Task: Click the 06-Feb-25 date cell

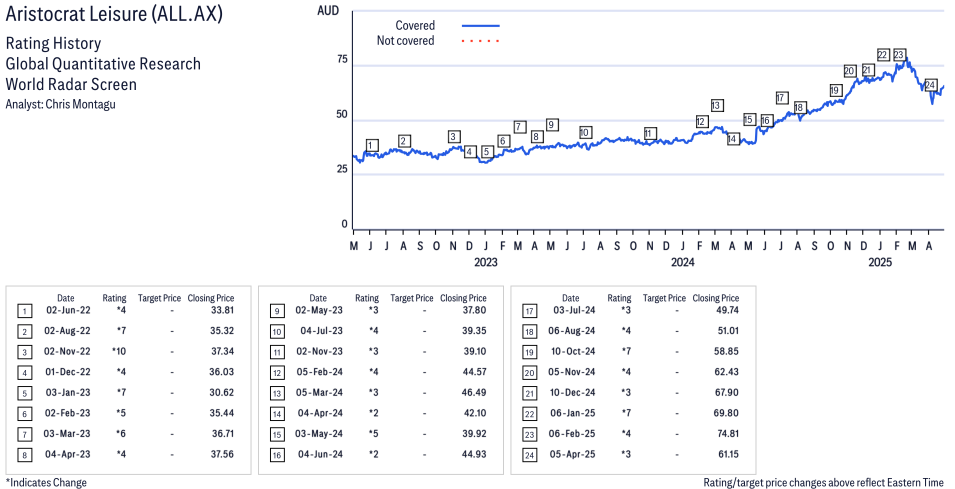Action: [572, 434]
